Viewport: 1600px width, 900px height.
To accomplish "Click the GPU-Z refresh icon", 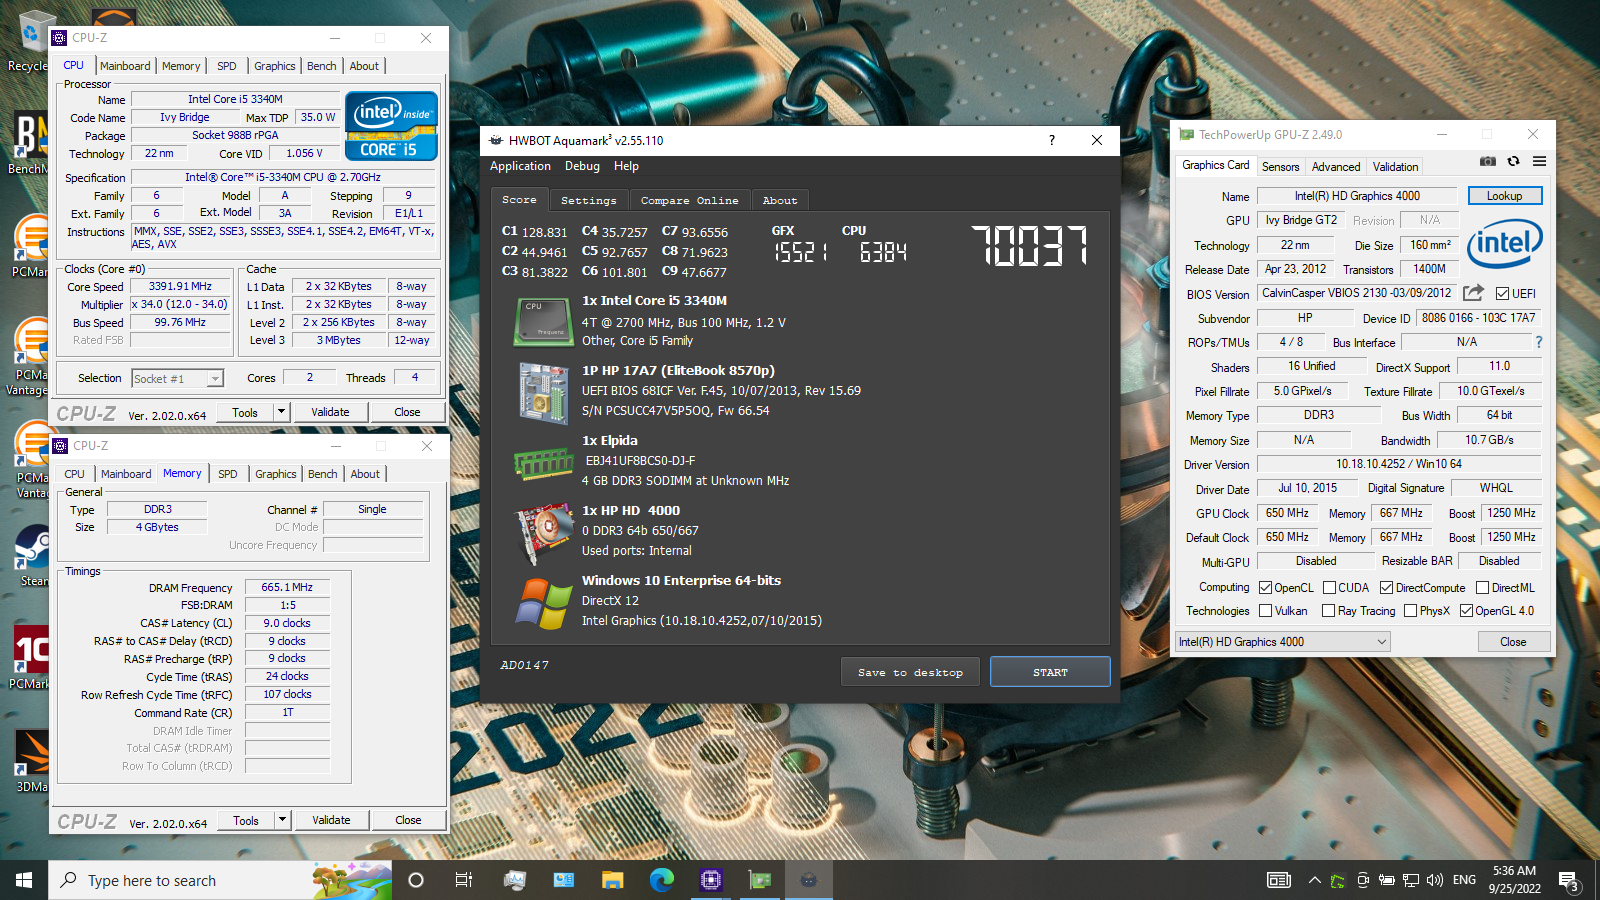I will click(x=1513, y=161).
